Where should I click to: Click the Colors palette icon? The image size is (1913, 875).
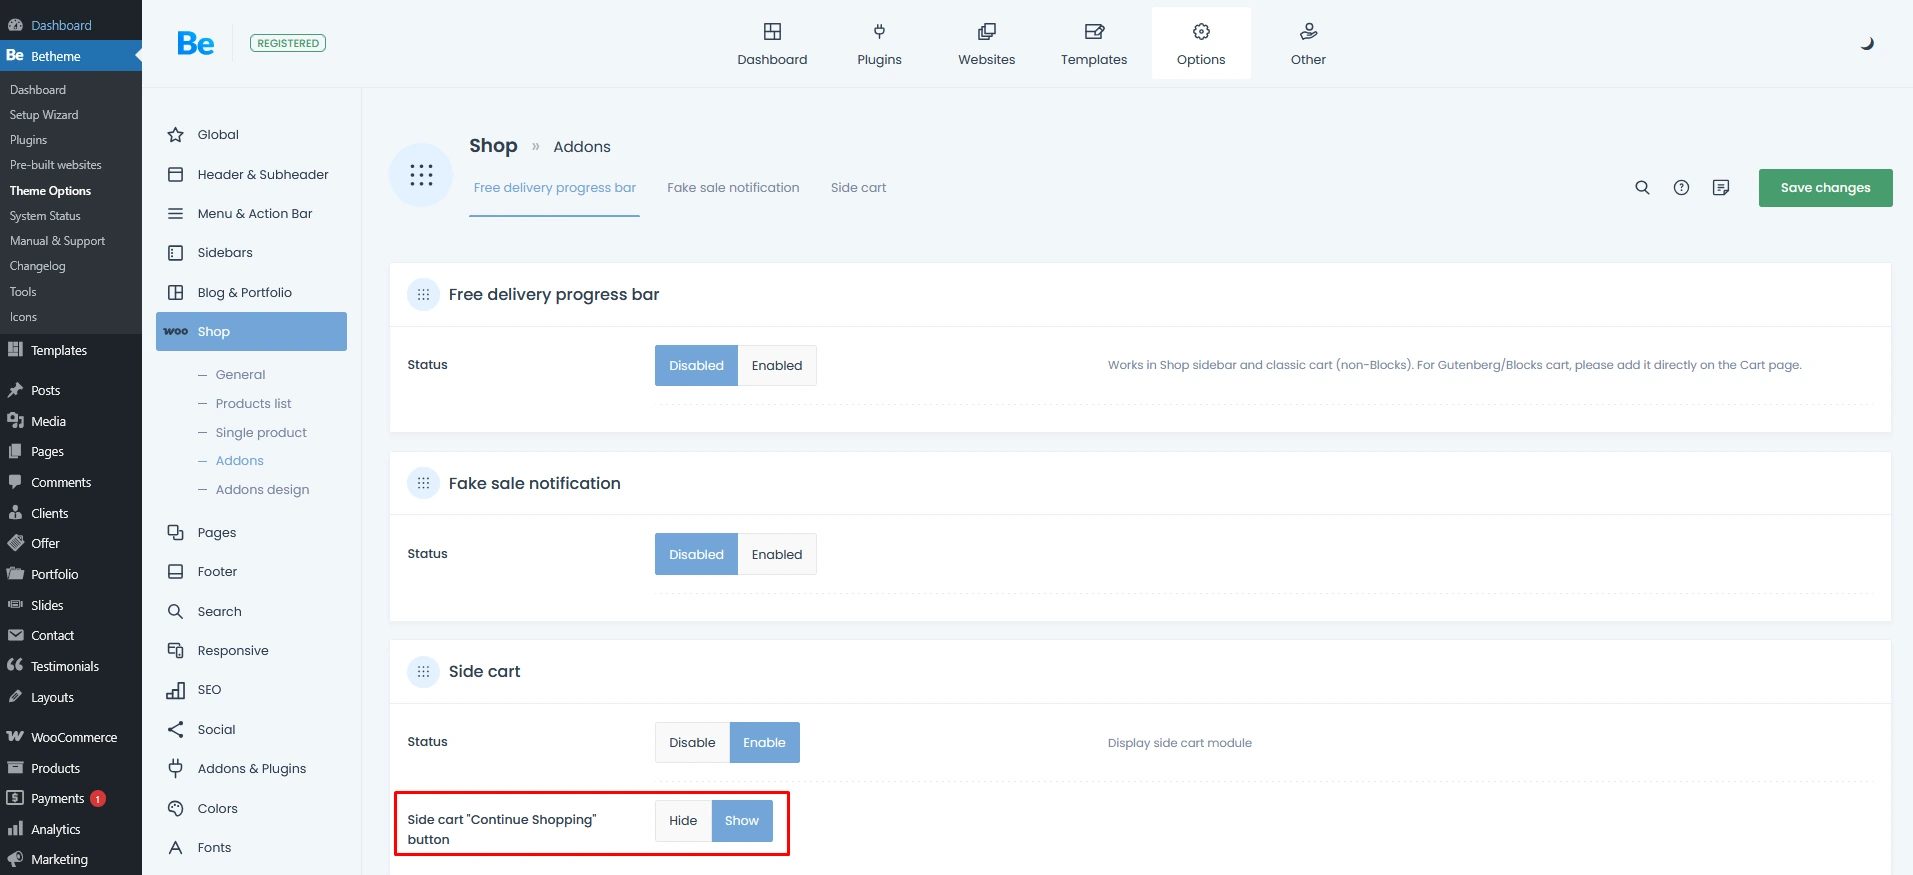[176, 809]
